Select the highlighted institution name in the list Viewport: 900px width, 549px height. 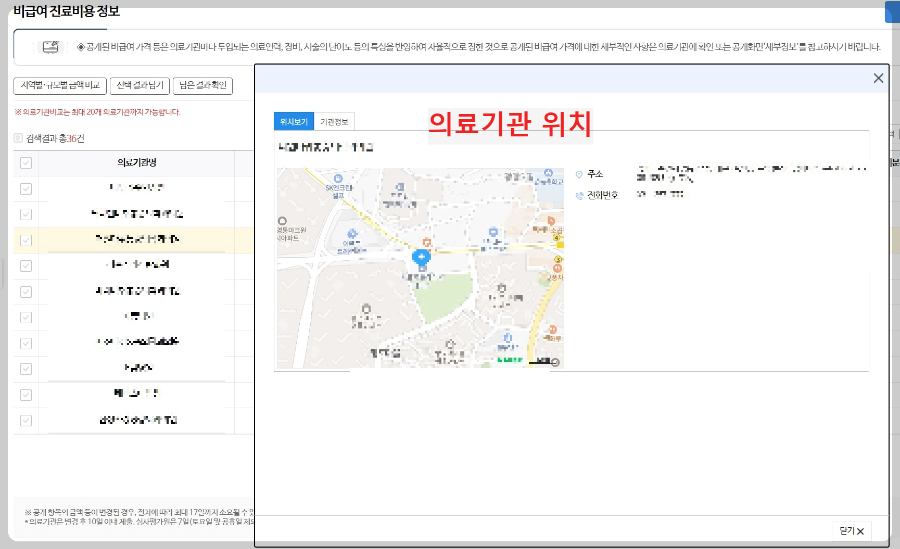pyautogui.click(x=138, y=239)
